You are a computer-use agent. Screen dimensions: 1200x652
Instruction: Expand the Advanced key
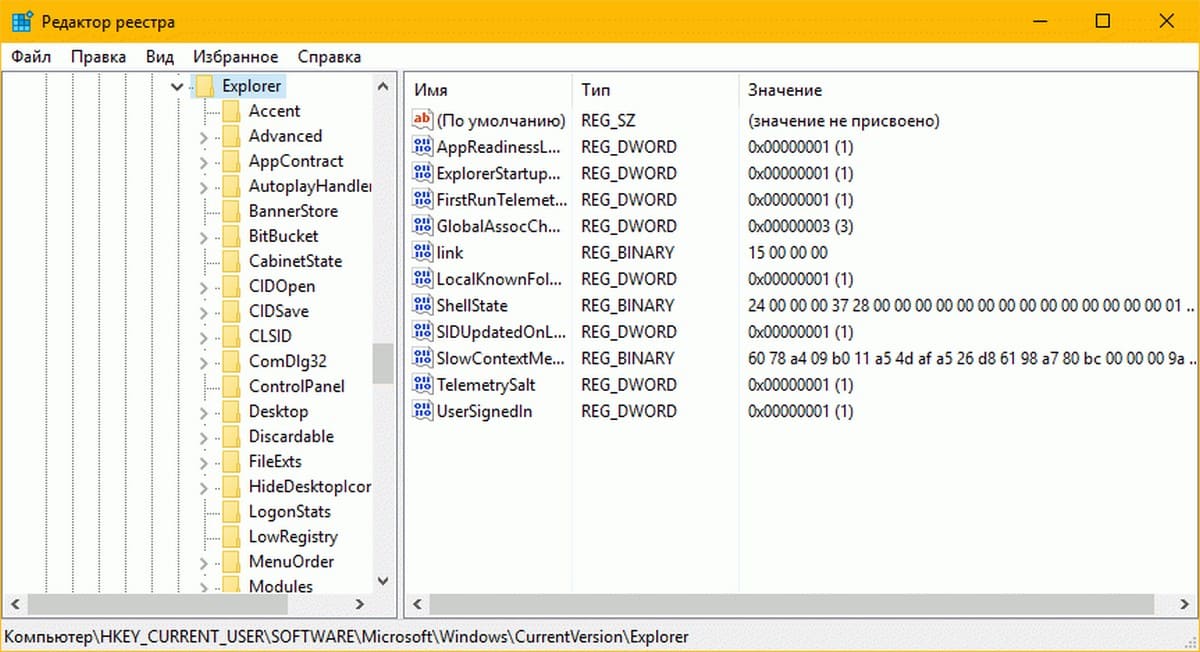[203, 137]
